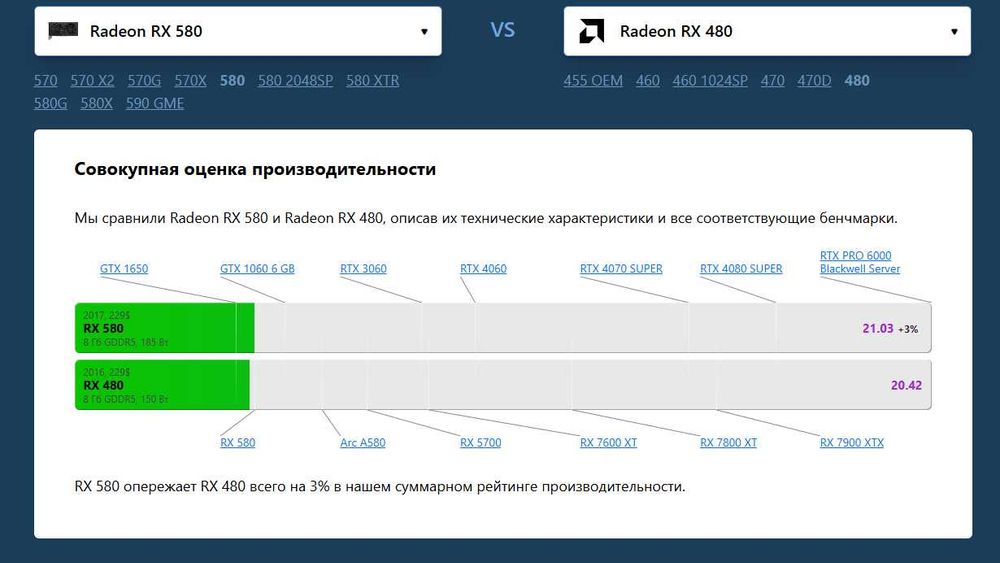Click the Arc A580 chart label
Screen dimensions: 1000x563
click(362, 442)
